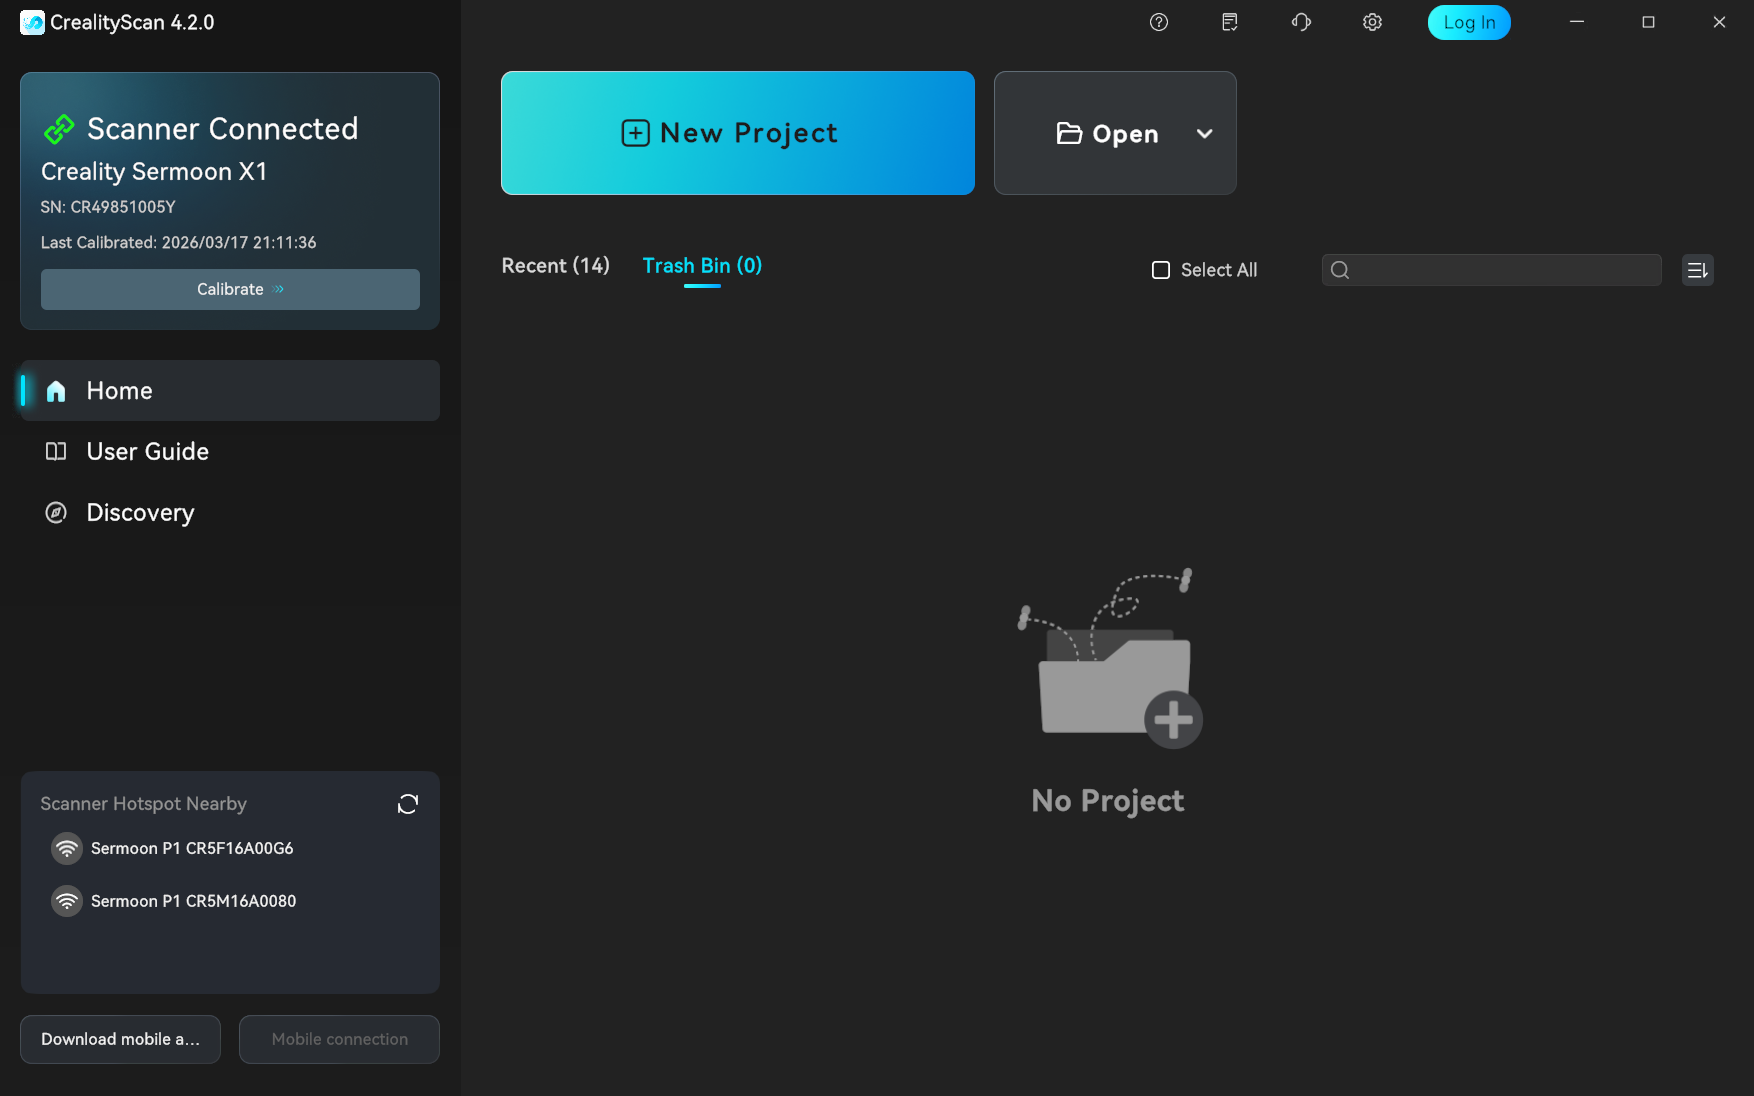
Task: Start scanner calibration with Calibrate button
Action: point(230,289)
